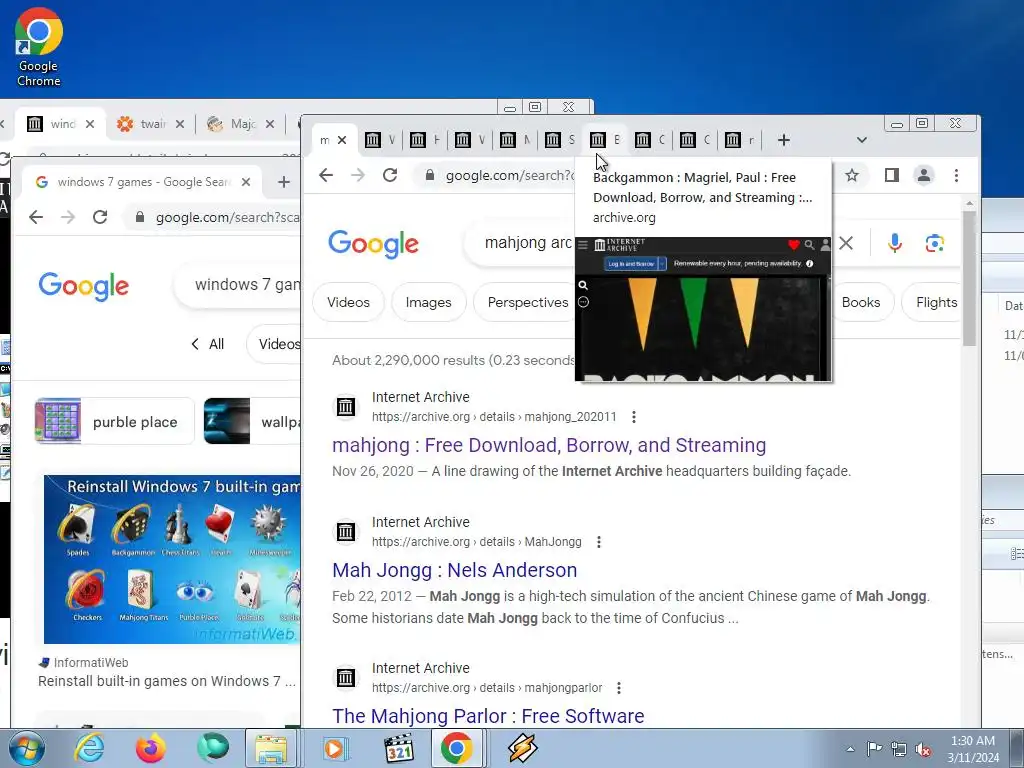1024x768 pixels.
Task: Open 'Mah Jongg : Nels Anderson' result
Action: coord(455,570)
